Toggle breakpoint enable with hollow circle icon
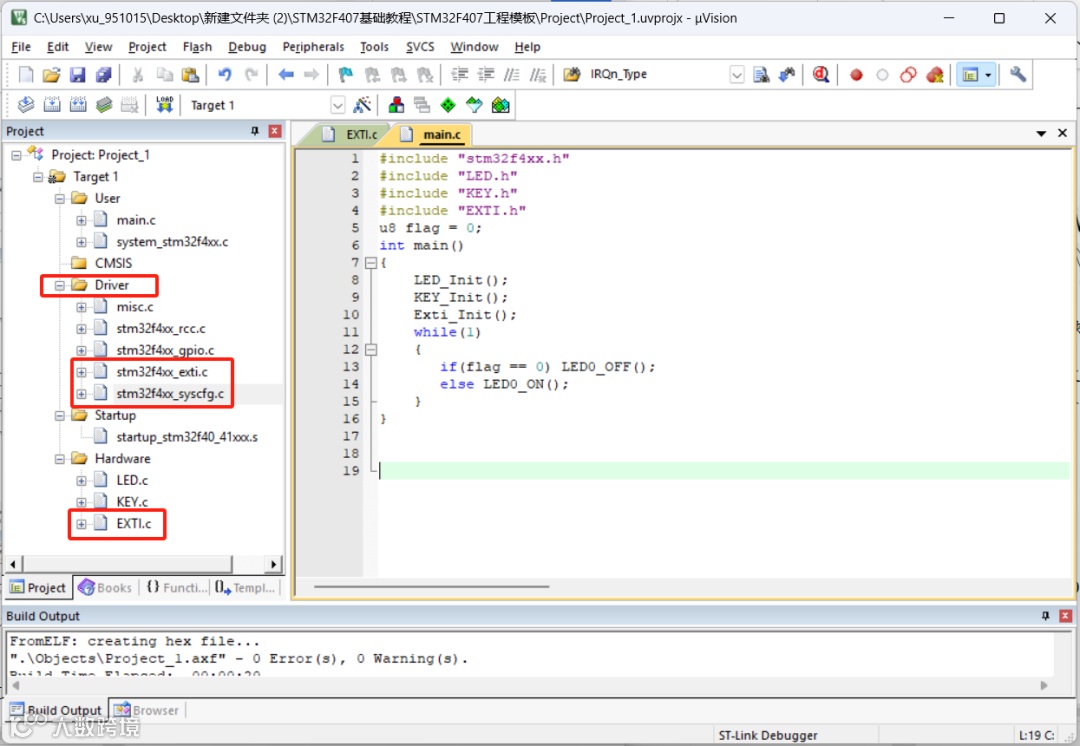Image resolution: width=1080 pixels, height=746 pixels. coord(882,75)
